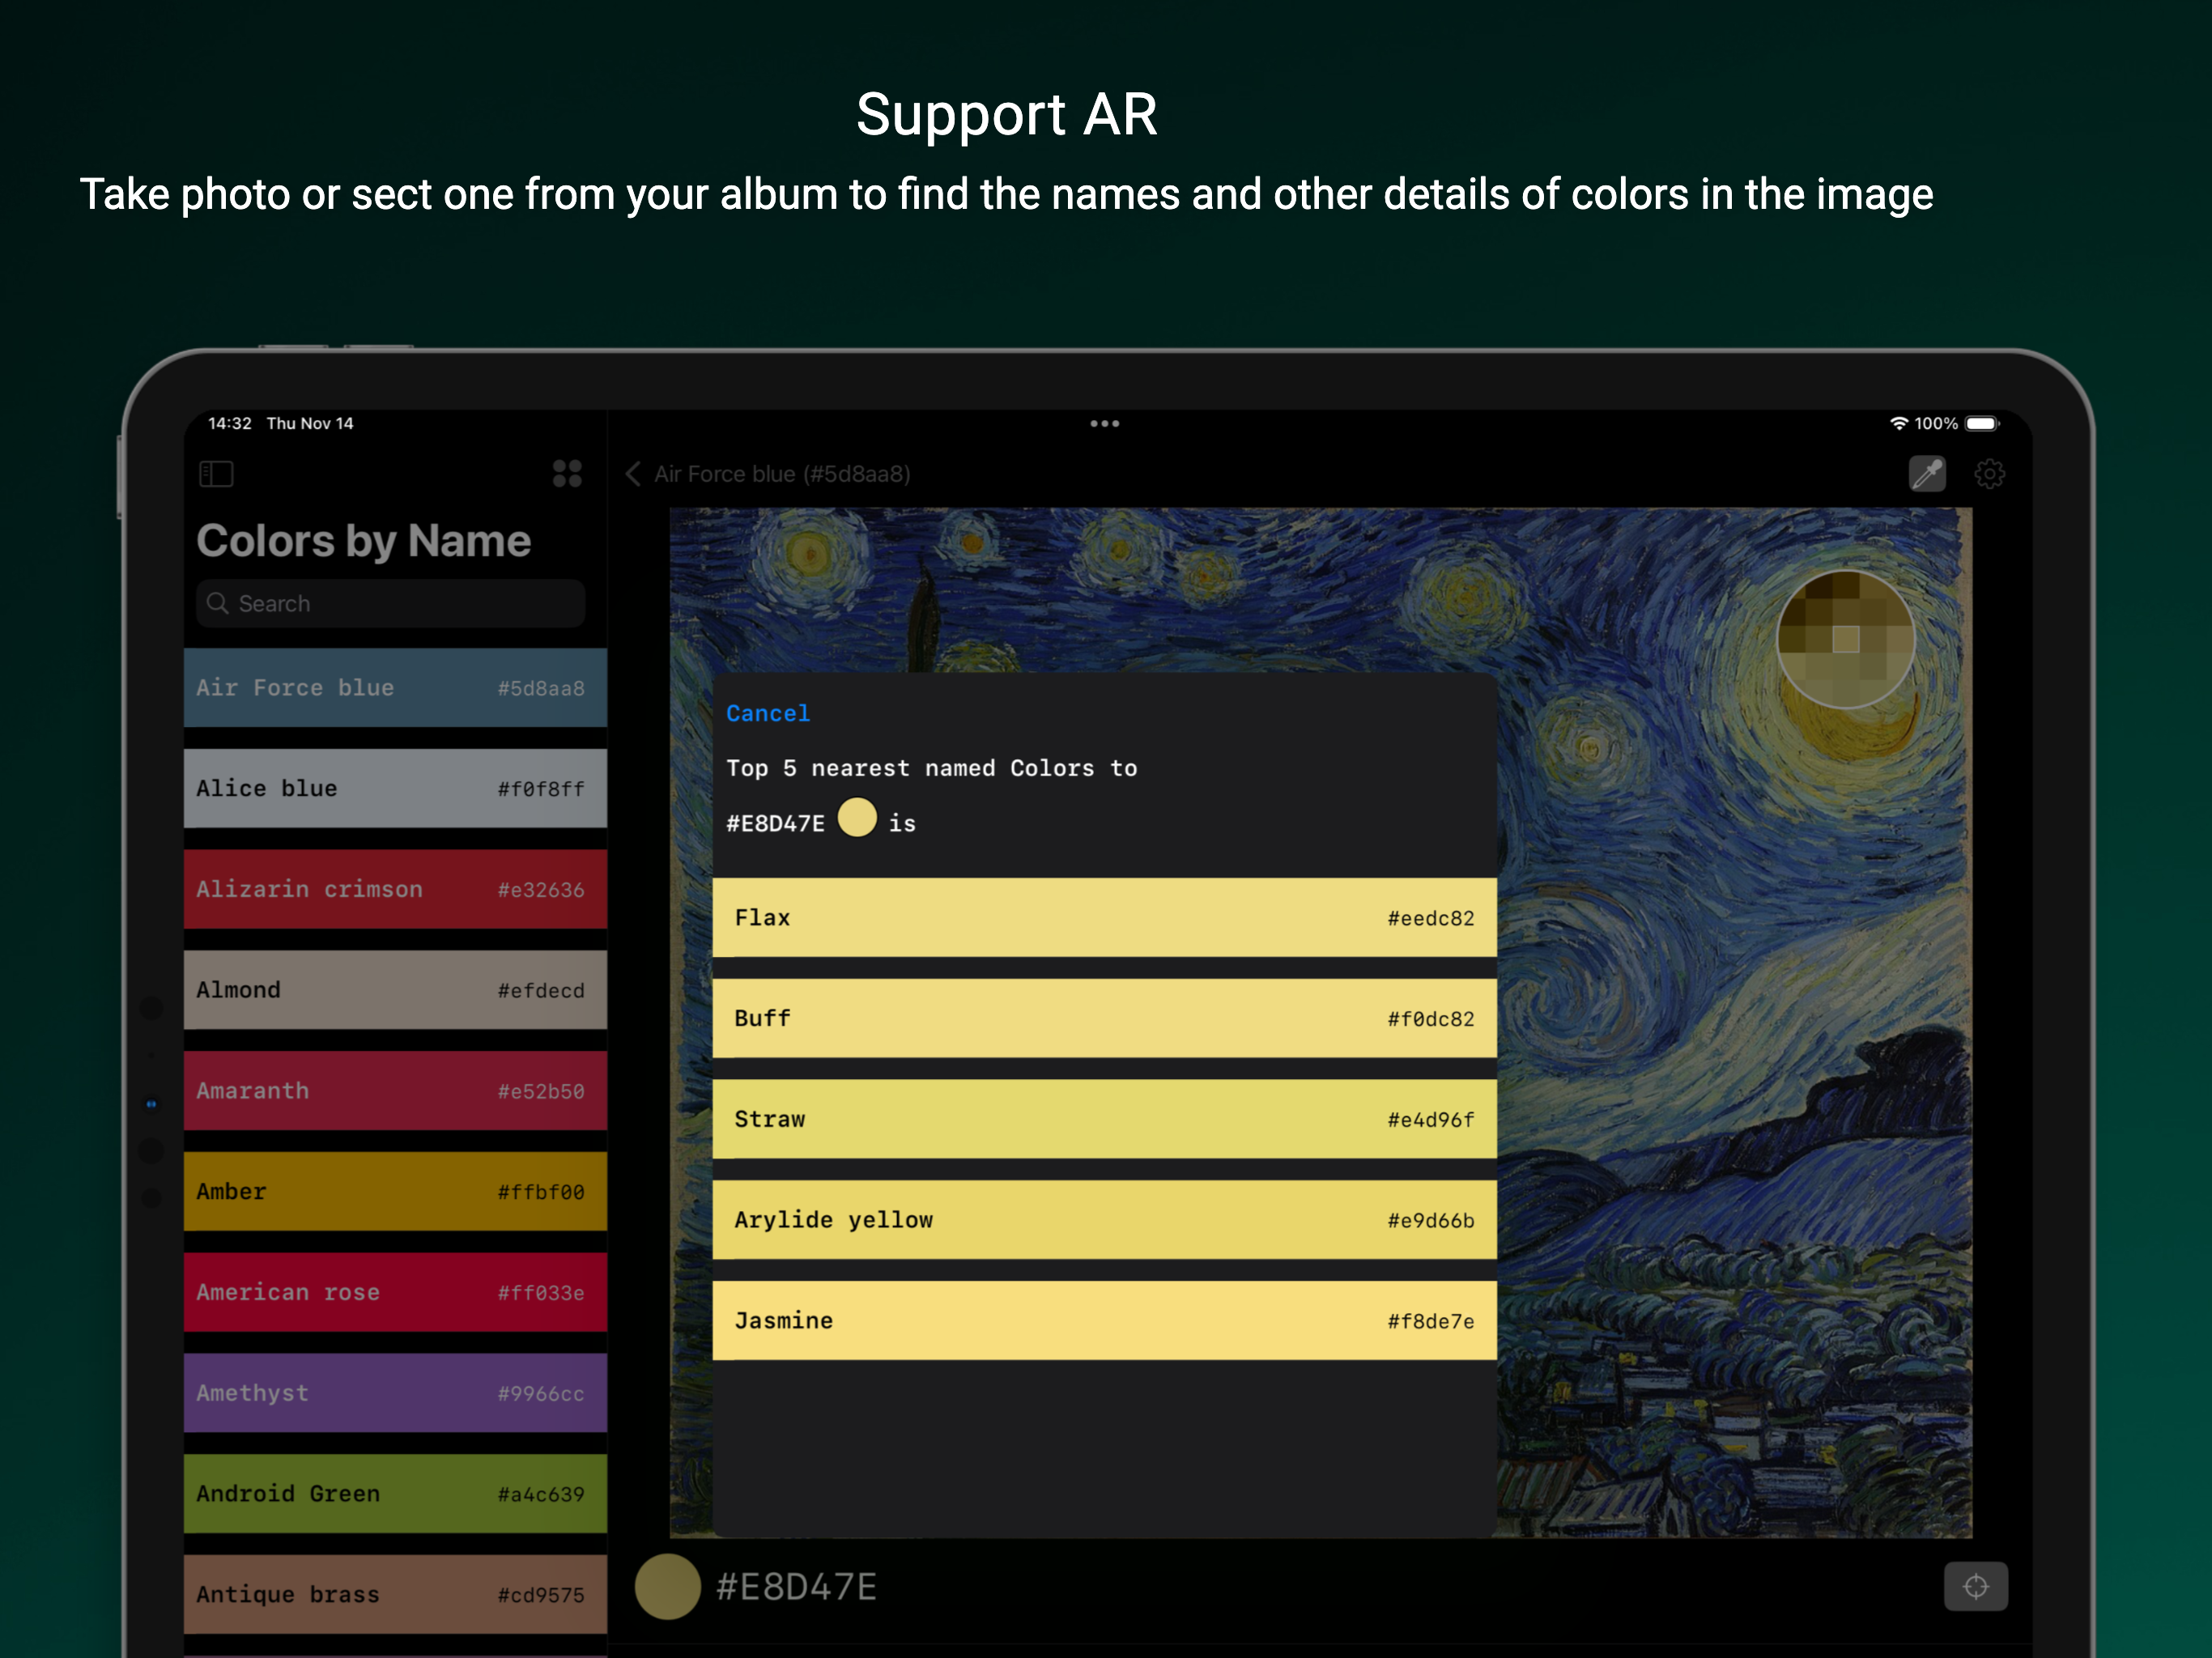Activate the eyedropper color picker tool

click(x=1927, y=473)
